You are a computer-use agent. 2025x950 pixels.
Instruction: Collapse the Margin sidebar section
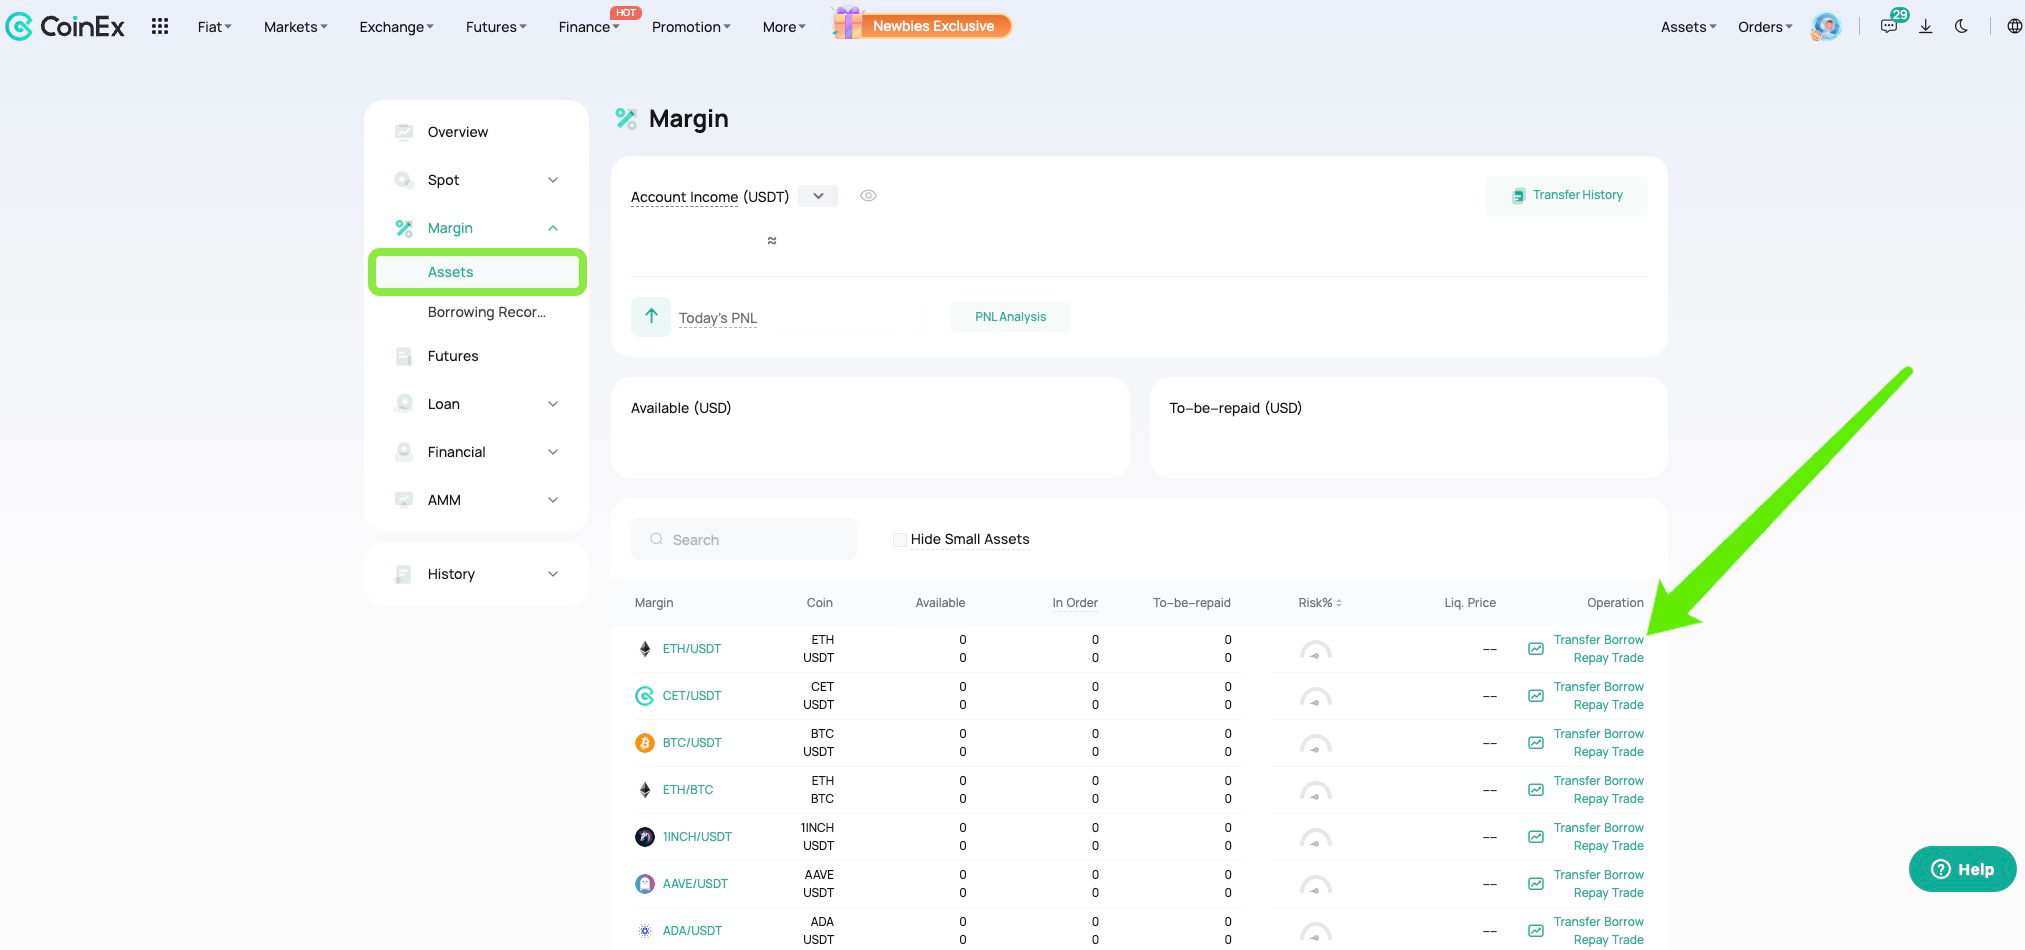tap(553, 228)
